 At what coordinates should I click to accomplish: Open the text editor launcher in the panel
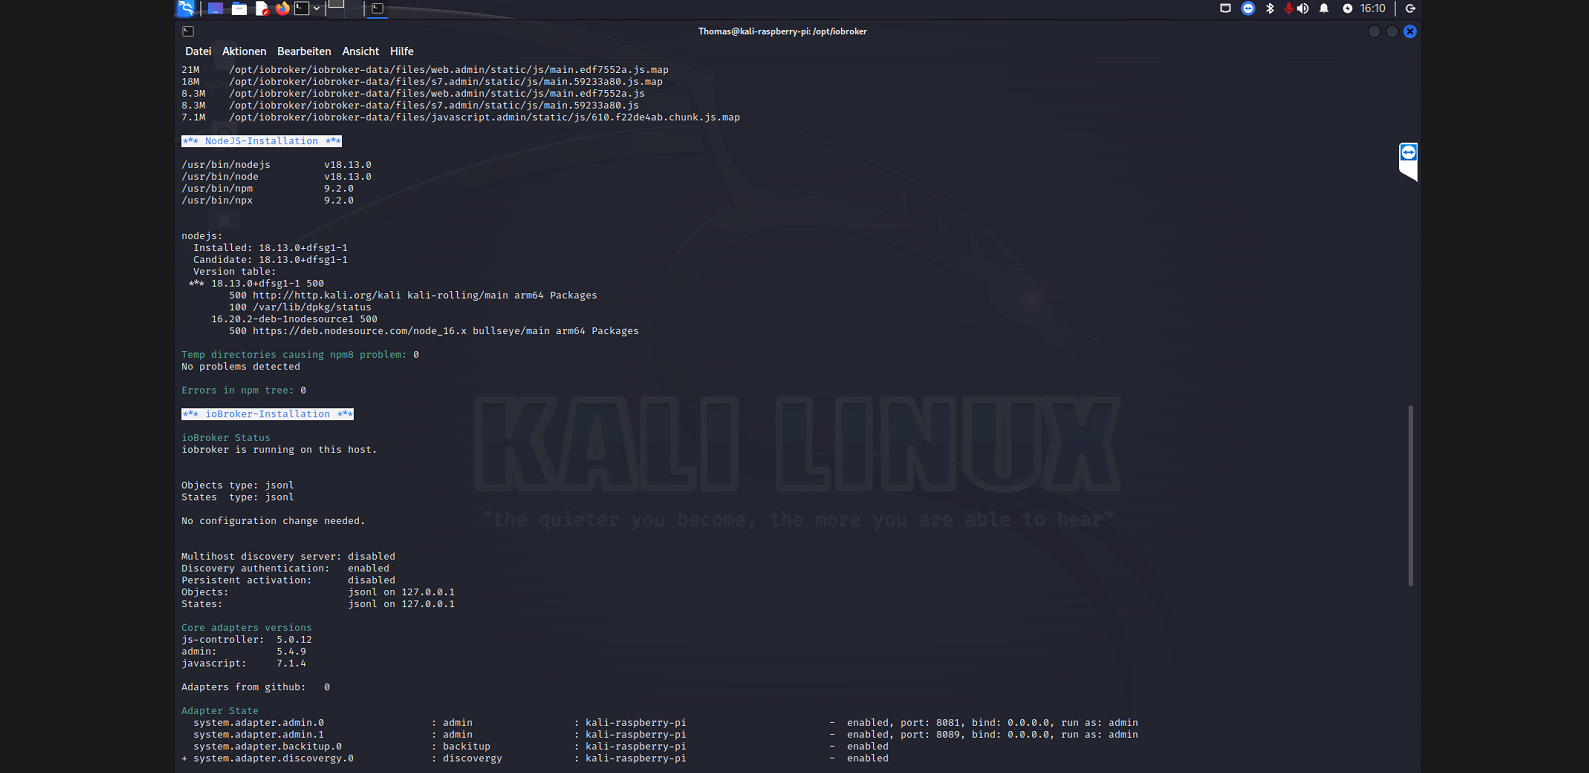click(261, 8)
